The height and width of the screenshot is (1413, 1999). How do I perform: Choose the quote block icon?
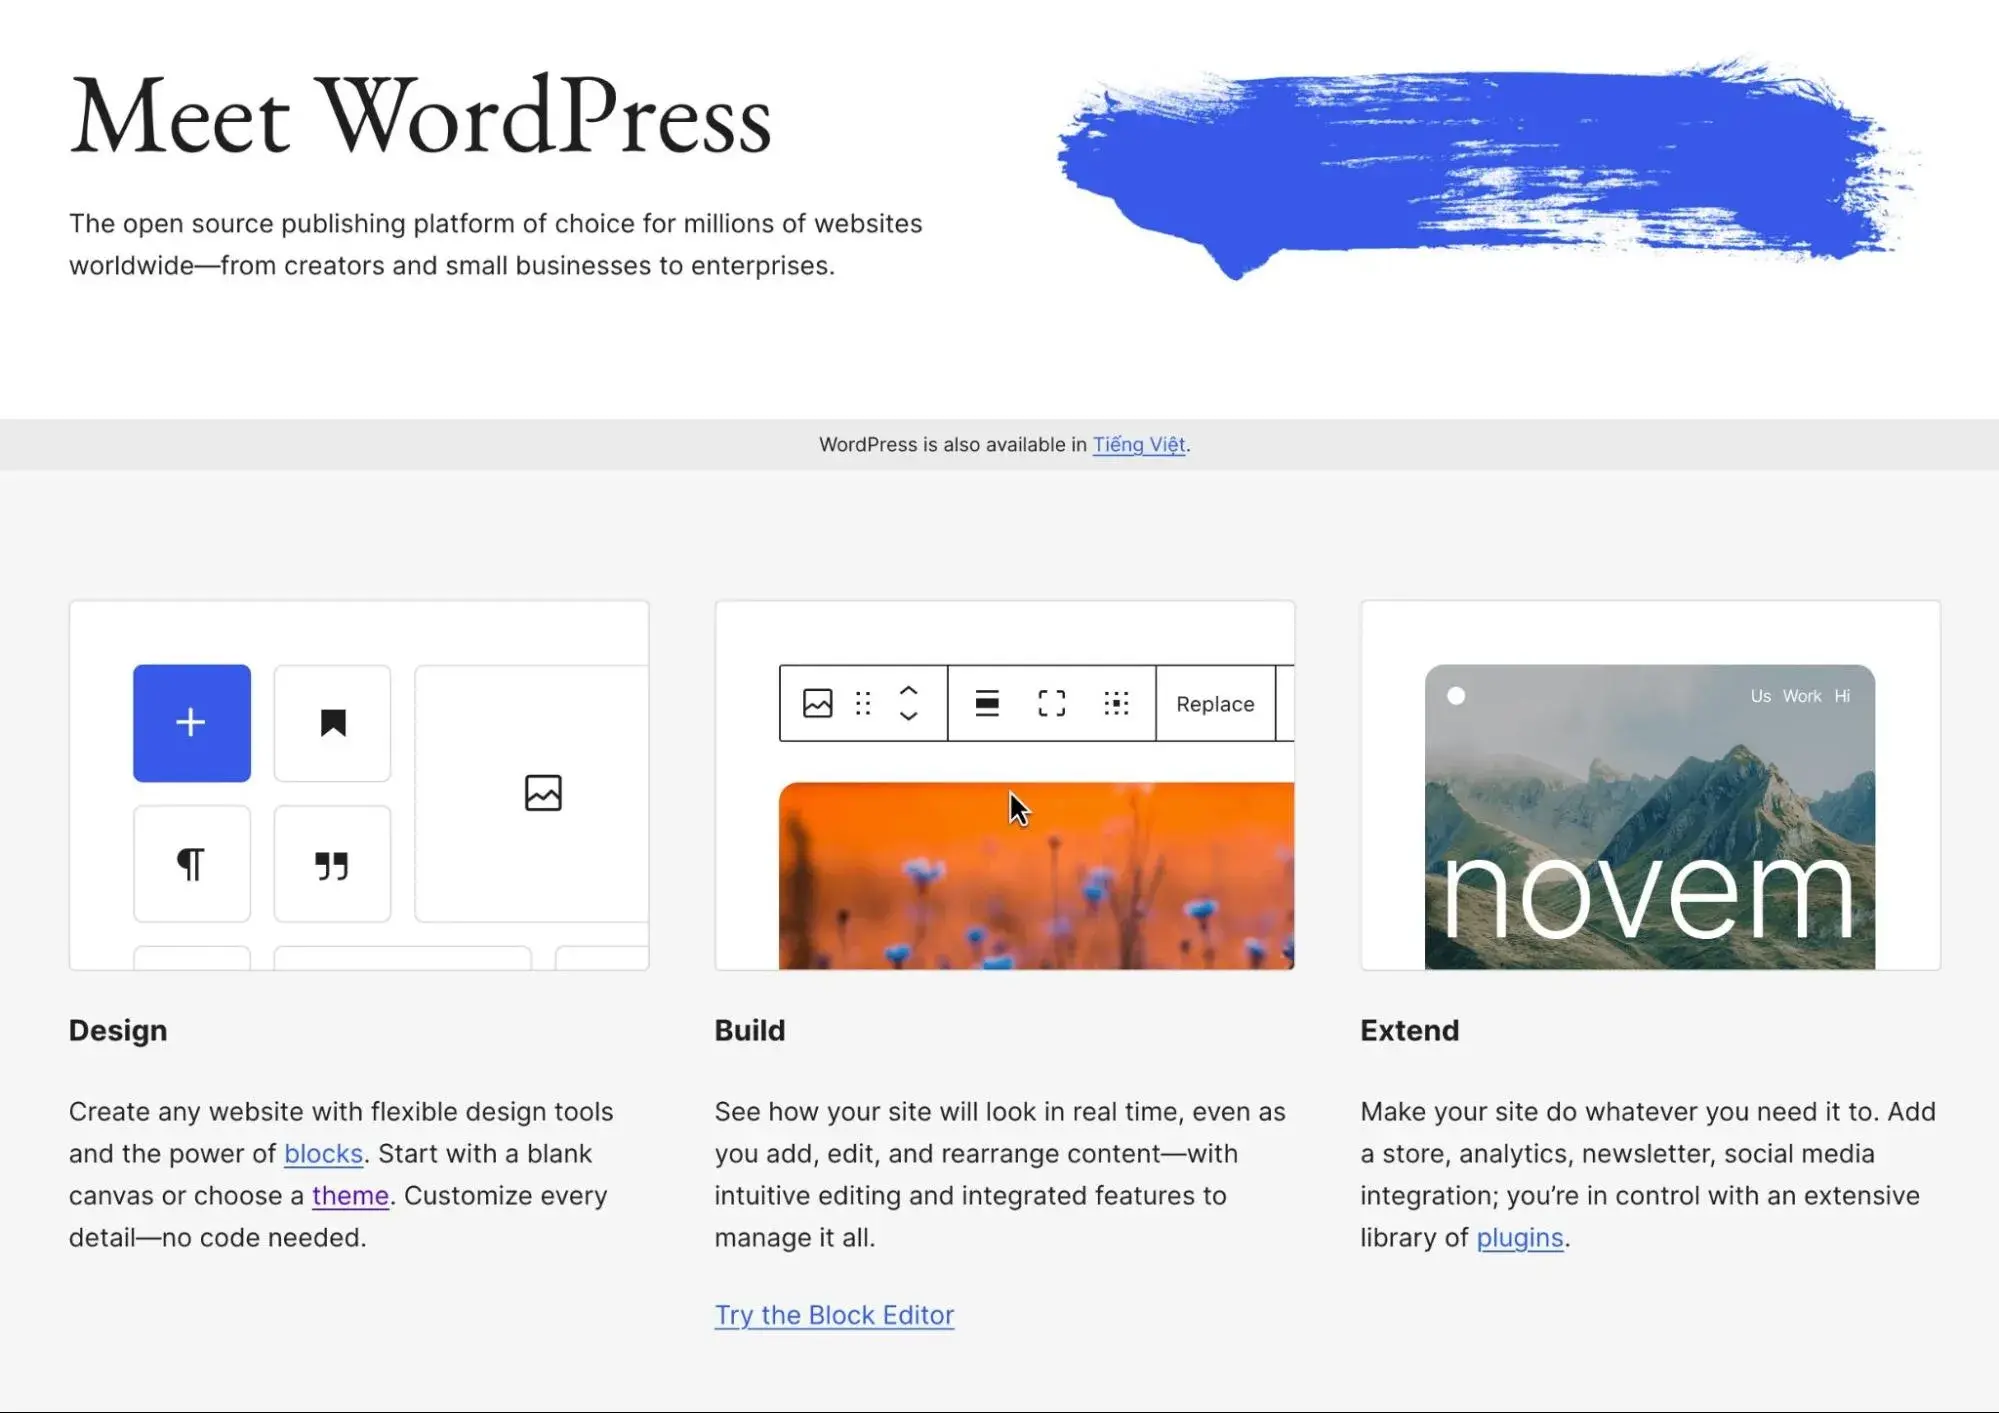(331, 862)
